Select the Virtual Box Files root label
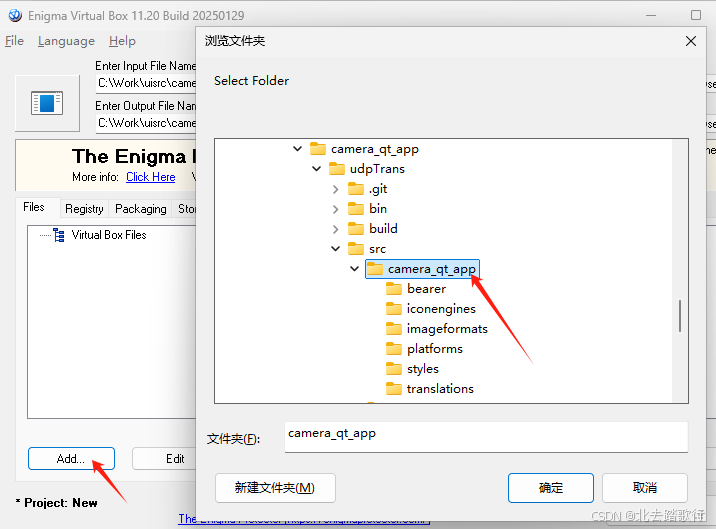This screenshot has height=529, width=716. 109,235
